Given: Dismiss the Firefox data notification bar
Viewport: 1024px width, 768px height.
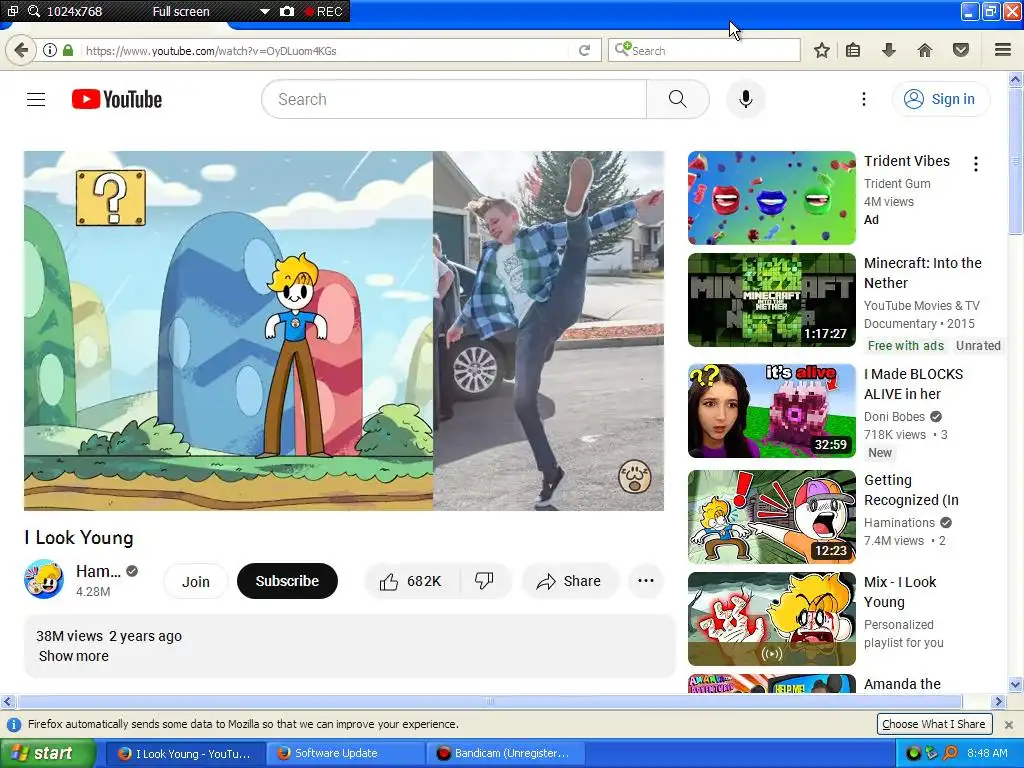Looking at the screenshot, I should (1008, 724).
